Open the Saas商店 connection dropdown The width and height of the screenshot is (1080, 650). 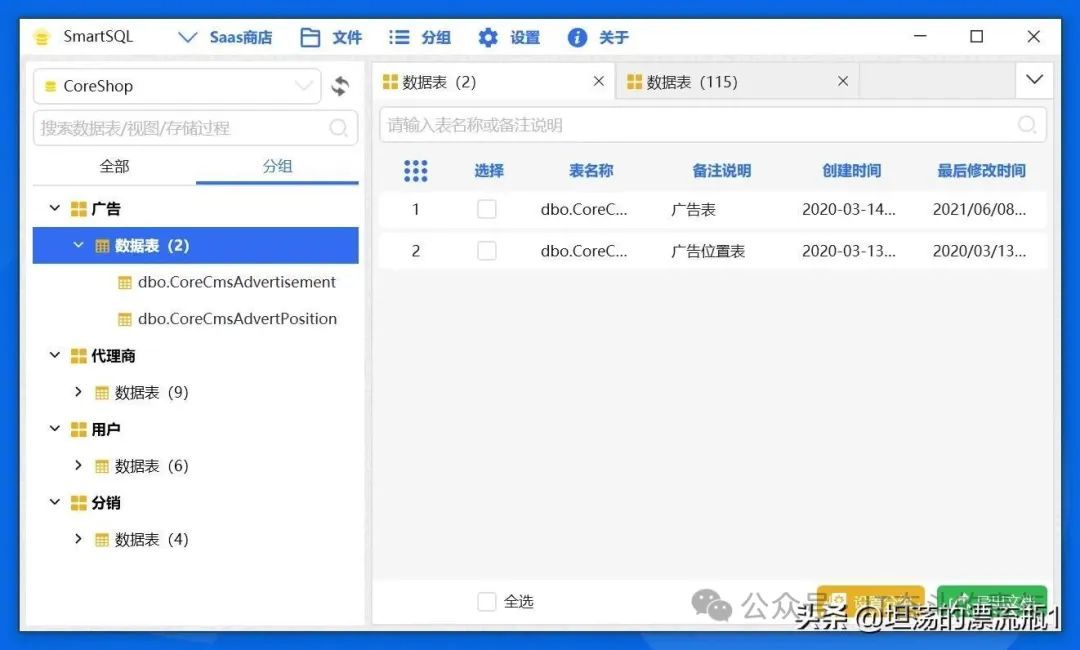click(x=225, y=37)
